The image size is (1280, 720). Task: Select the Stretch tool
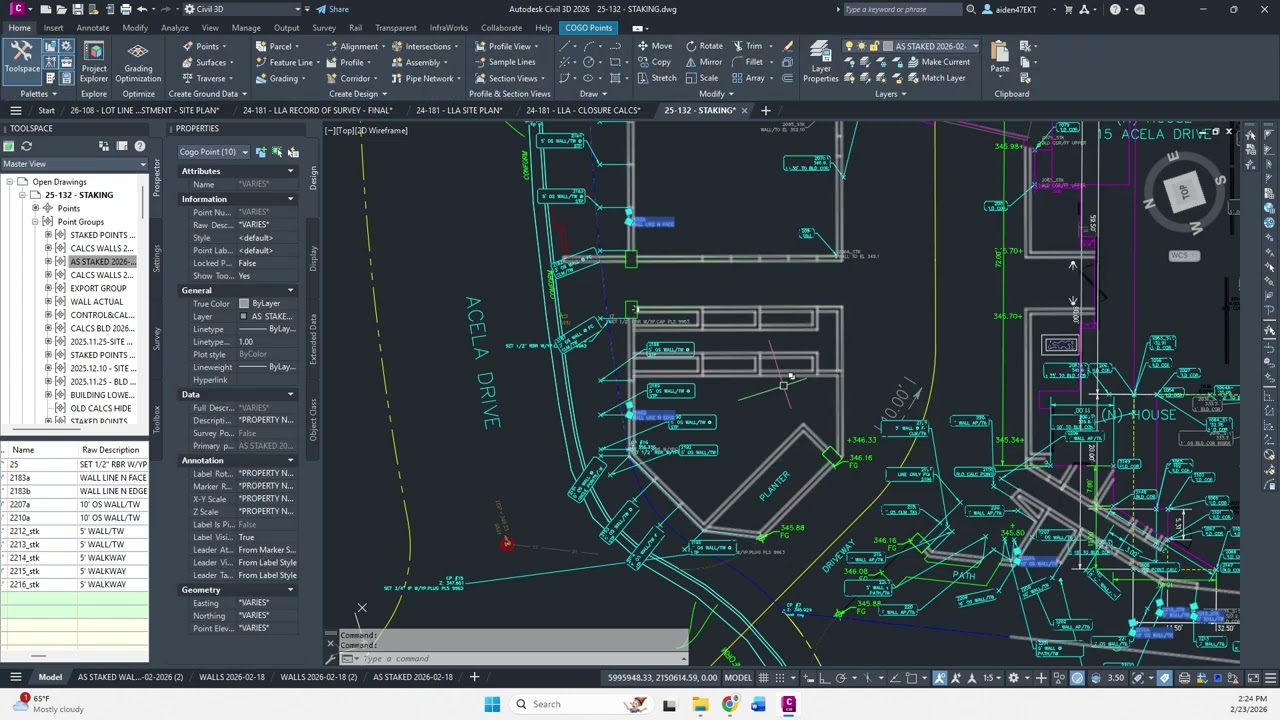pyautogui.click(x=656, y=78)
